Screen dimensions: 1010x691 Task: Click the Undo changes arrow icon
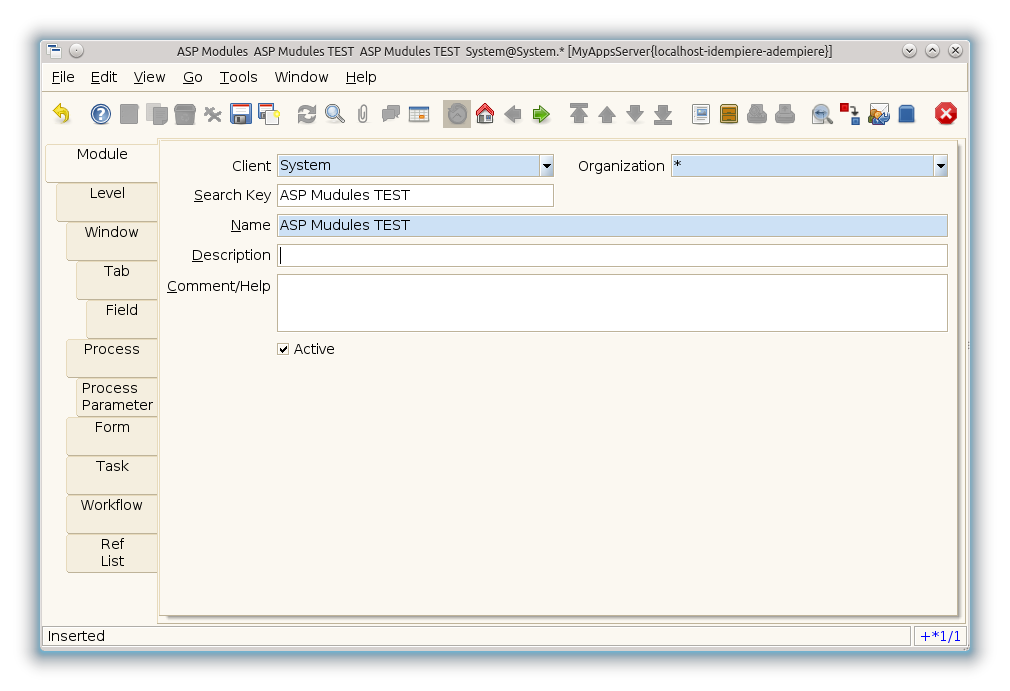62,114
